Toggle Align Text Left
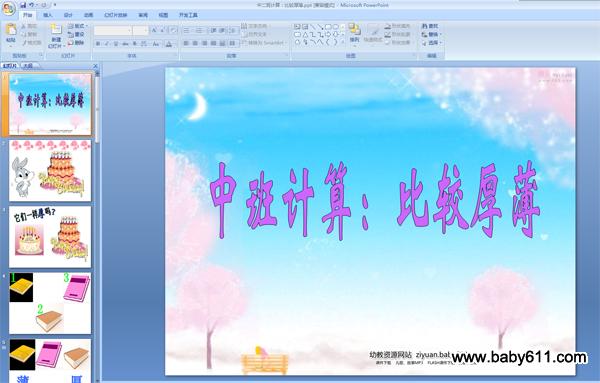The height and width of the screenshot is (383, 600). [186, 44]
